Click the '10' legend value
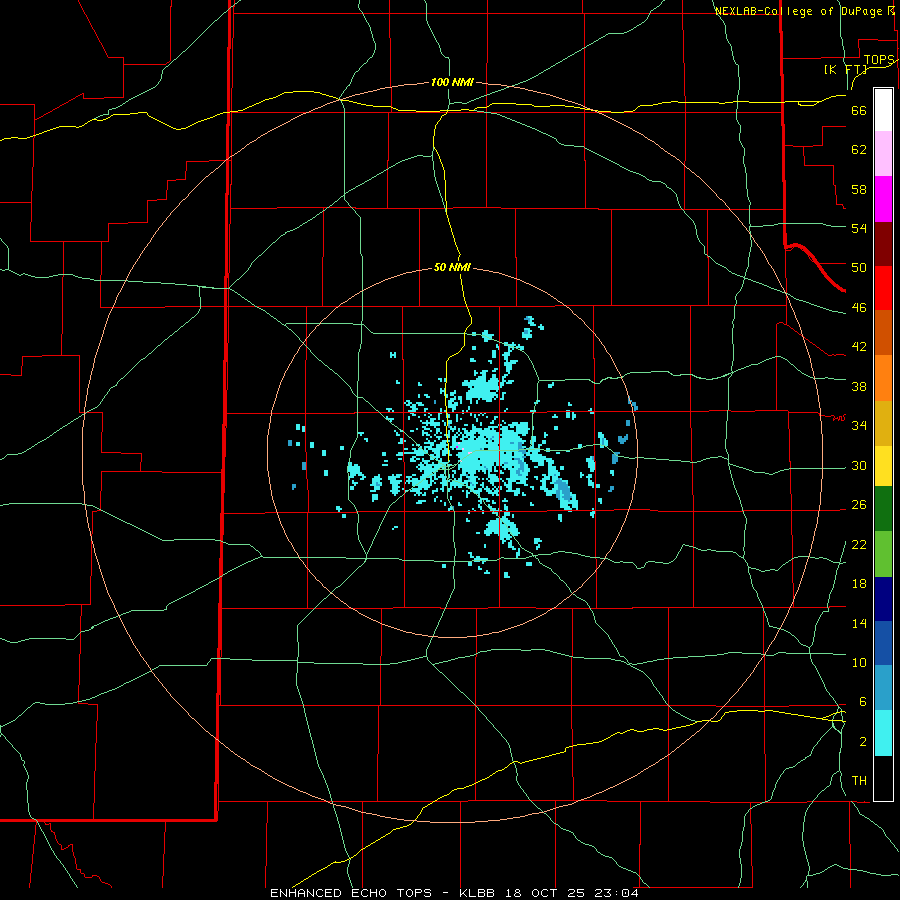The height and width of the screenshot is (900, 900). point(859,662)
